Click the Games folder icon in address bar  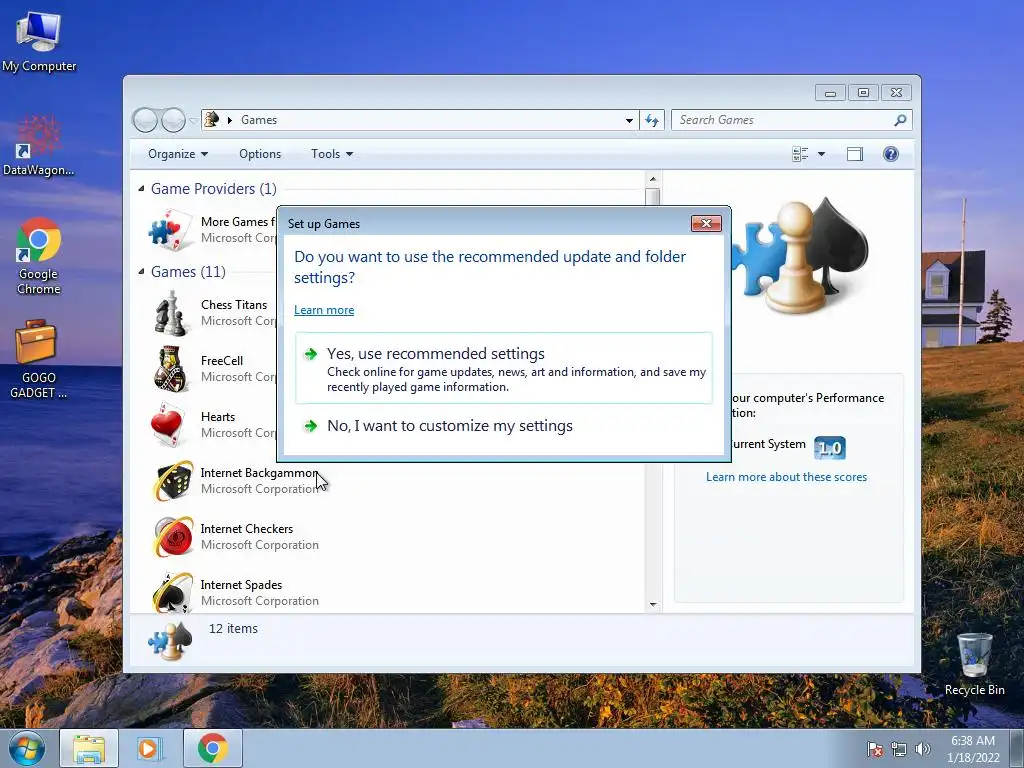(212, 120)
